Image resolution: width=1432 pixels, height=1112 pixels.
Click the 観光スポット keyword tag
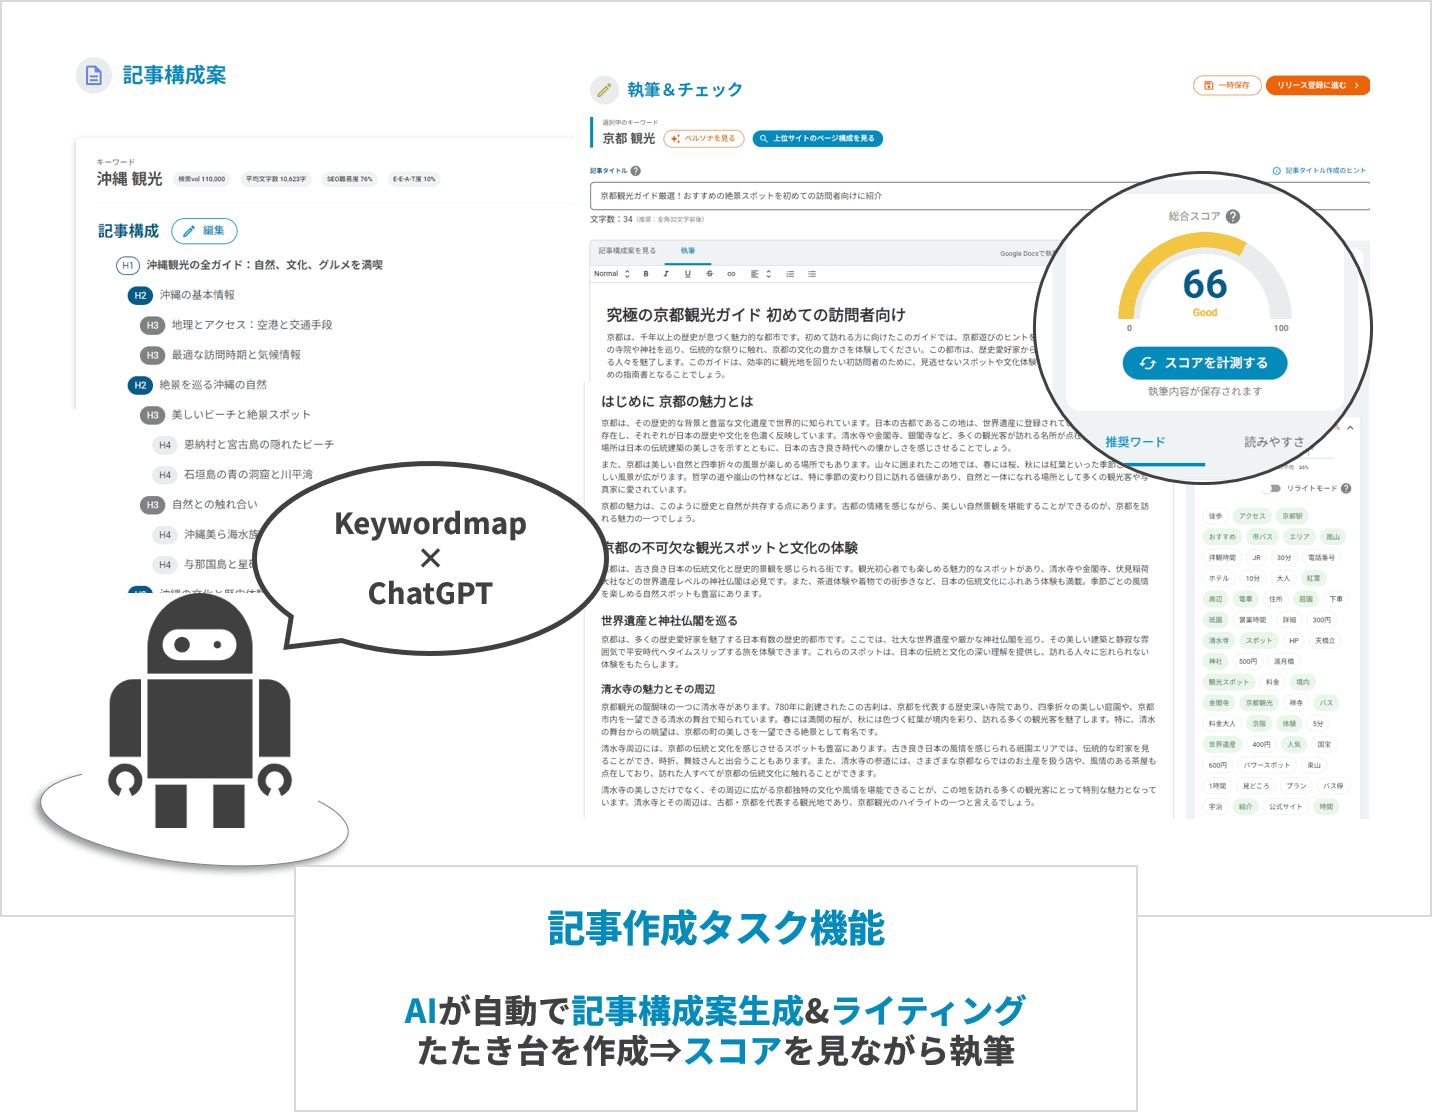(1228, 682)
